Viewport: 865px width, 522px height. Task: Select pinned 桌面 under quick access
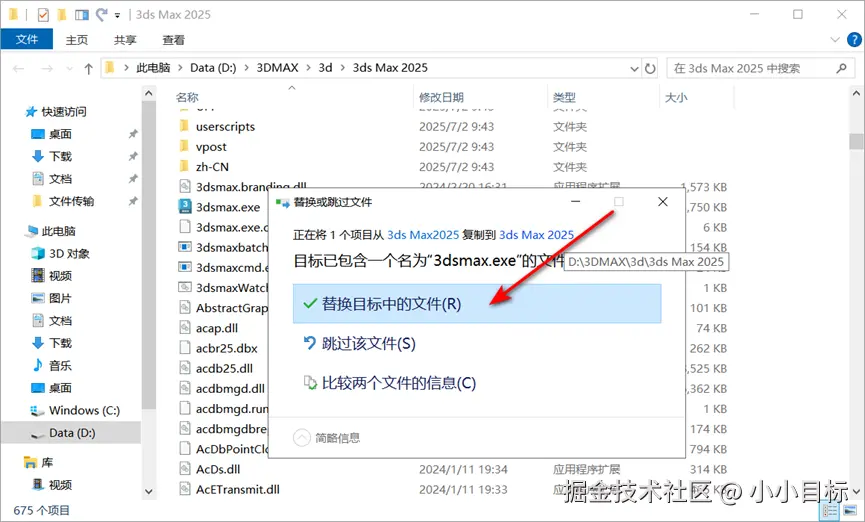[x=60, y=134]
